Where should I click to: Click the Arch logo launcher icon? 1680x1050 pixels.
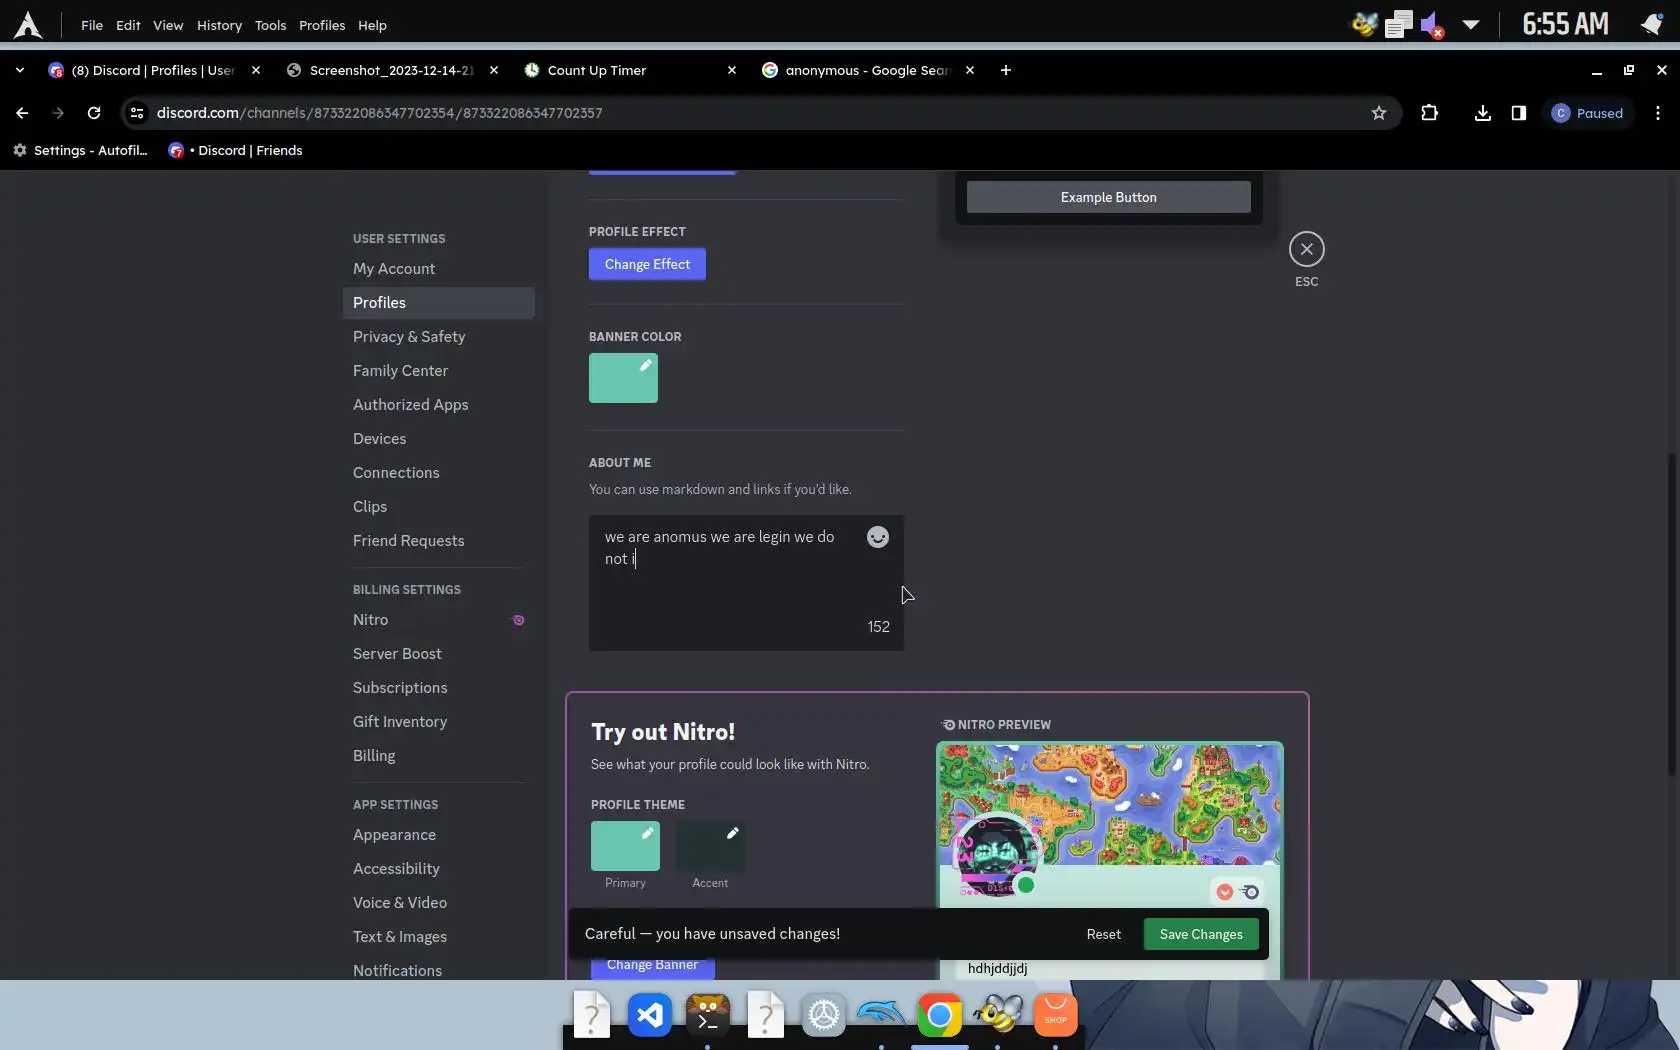[28, 25]
